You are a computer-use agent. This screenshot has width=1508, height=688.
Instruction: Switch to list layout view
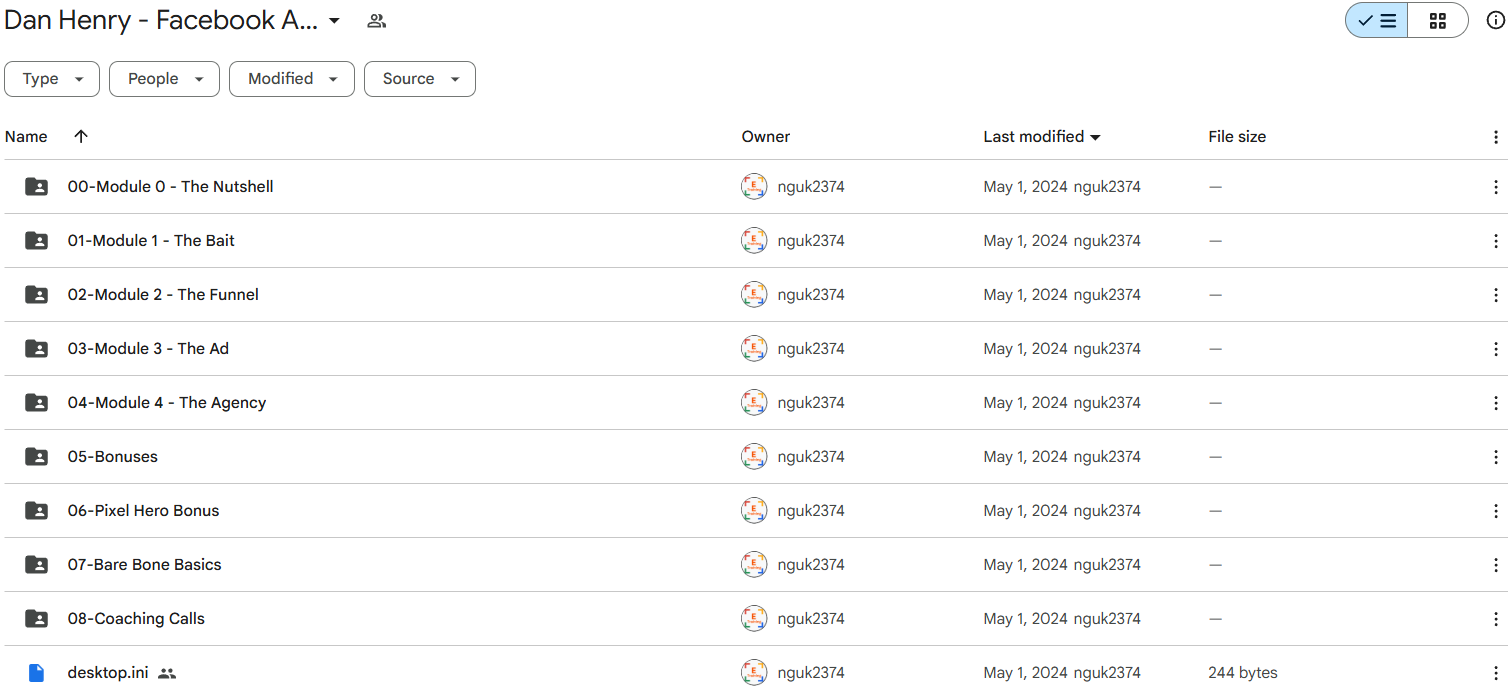tap(1377, 21)
